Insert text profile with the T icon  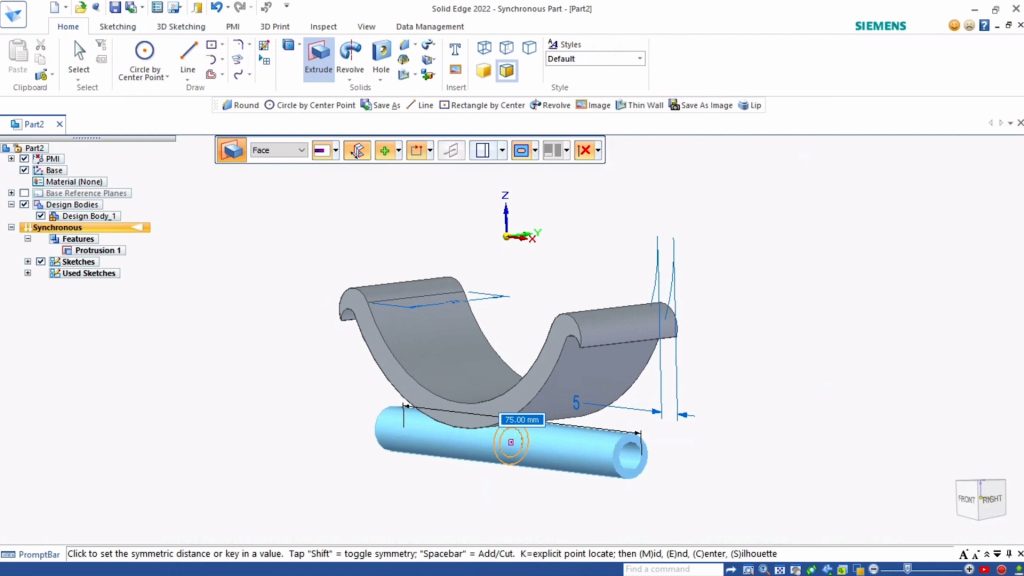[455, 49]
